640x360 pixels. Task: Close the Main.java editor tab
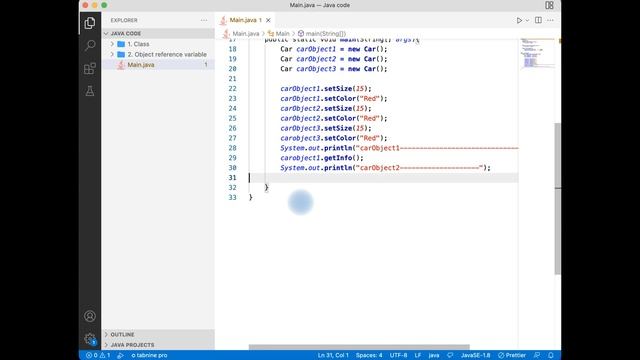point(268,20)
